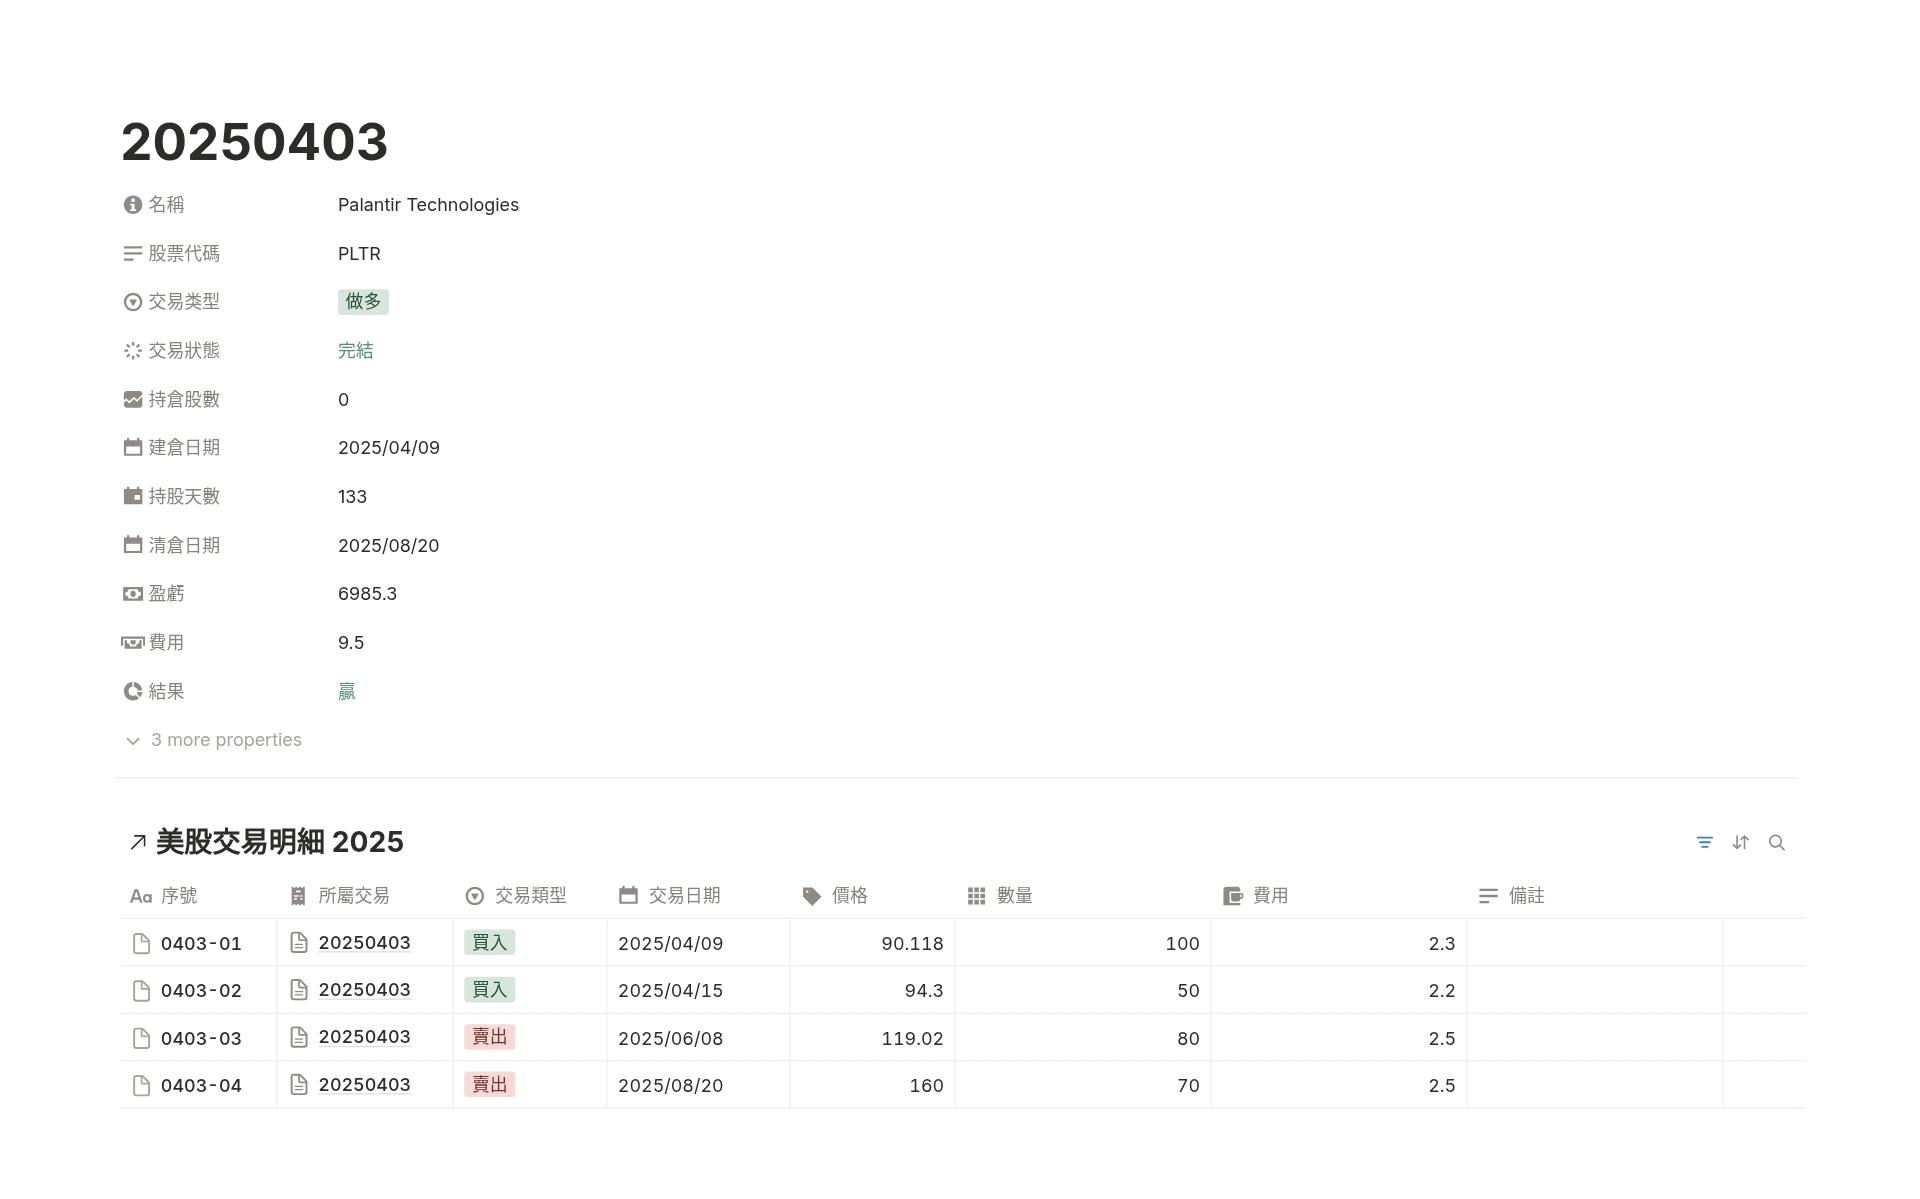
Task: Edit the Palantir Technologies name value
Action: (428, 205)
